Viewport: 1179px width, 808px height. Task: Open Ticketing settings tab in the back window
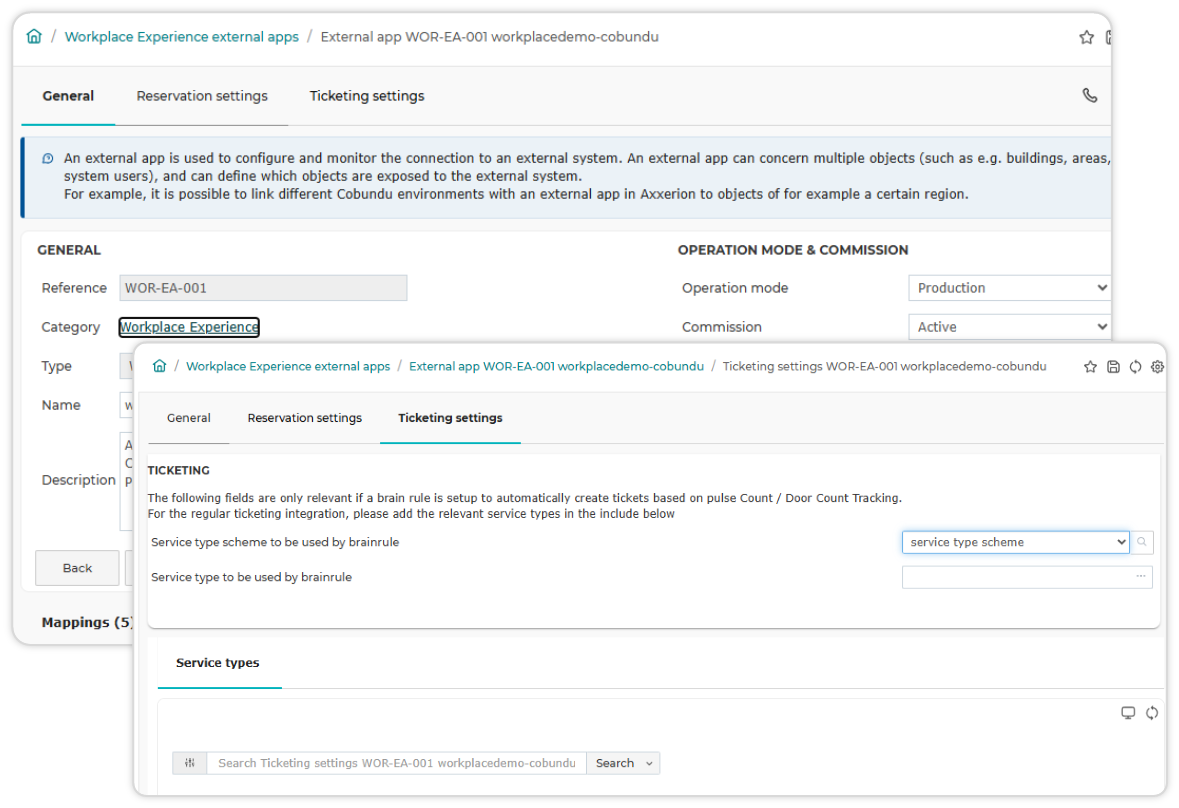367,95
